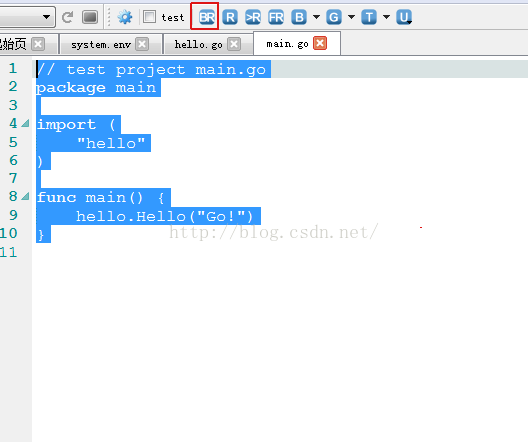The width and height of the screenshot is (528, 442).
Task: Click the >R run-in-terminal icon
Action: [253, 17]
